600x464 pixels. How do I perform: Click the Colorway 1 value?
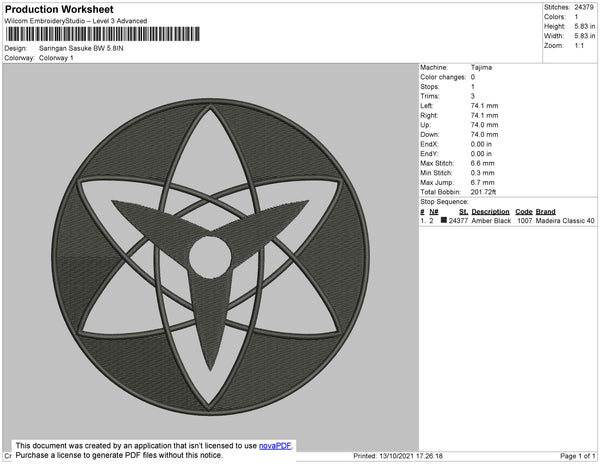pos(56,58)
